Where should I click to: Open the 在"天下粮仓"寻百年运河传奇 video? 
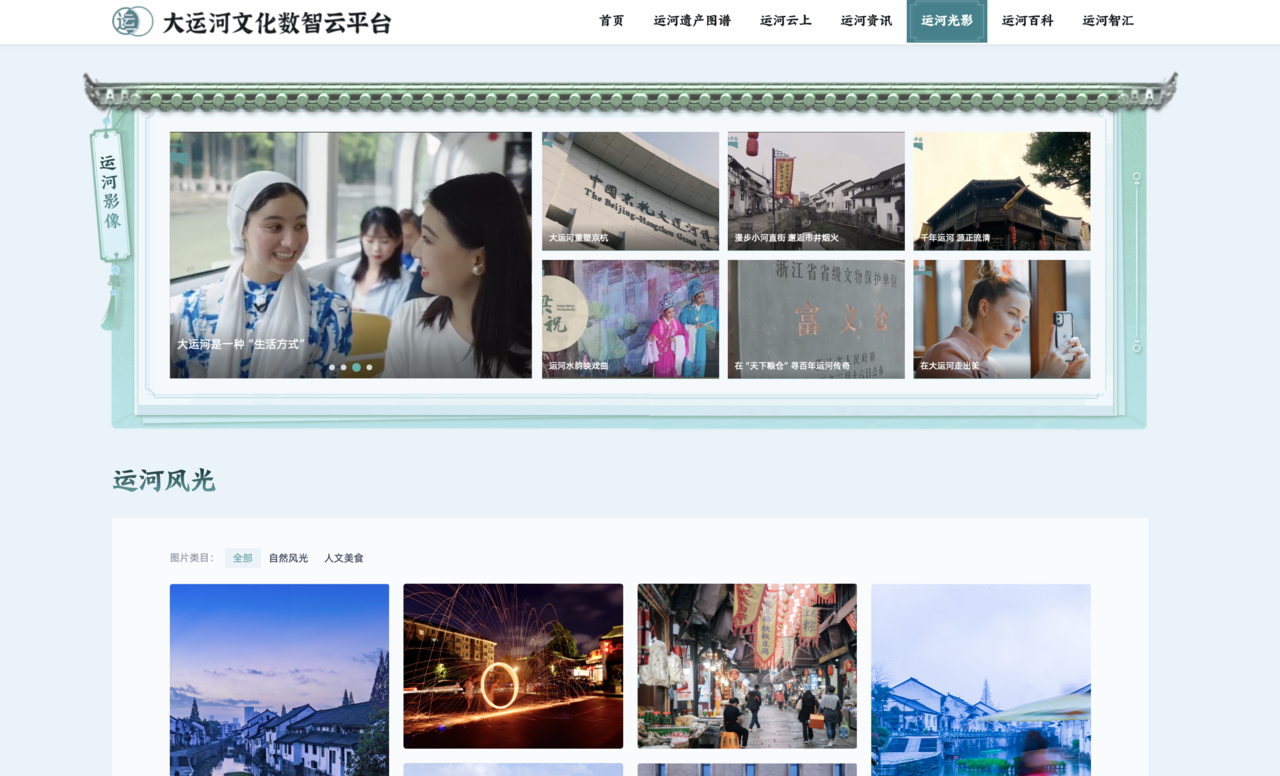point(816,318)
